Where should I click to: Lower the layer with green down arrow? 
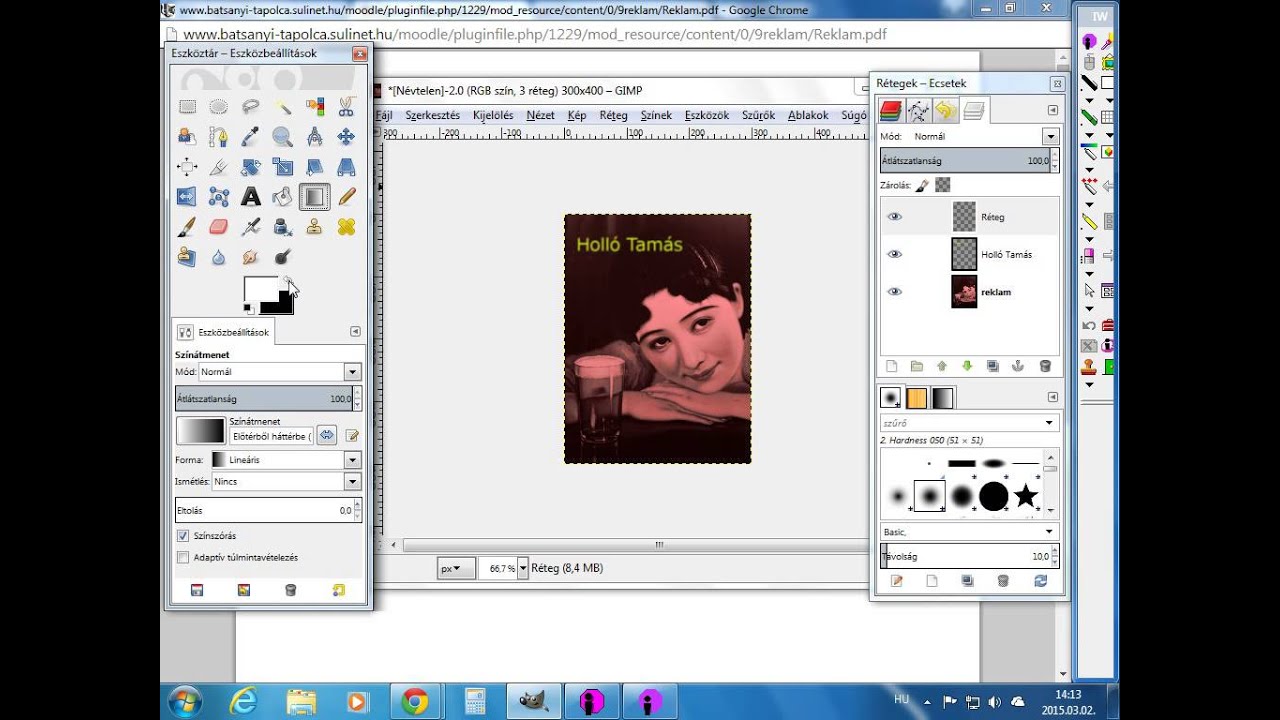(x=967, y=367)
